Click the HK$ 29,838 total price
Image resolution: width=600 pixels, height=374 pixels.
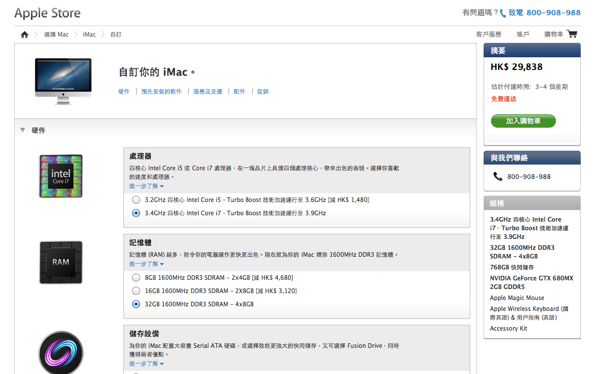point(517,67)
